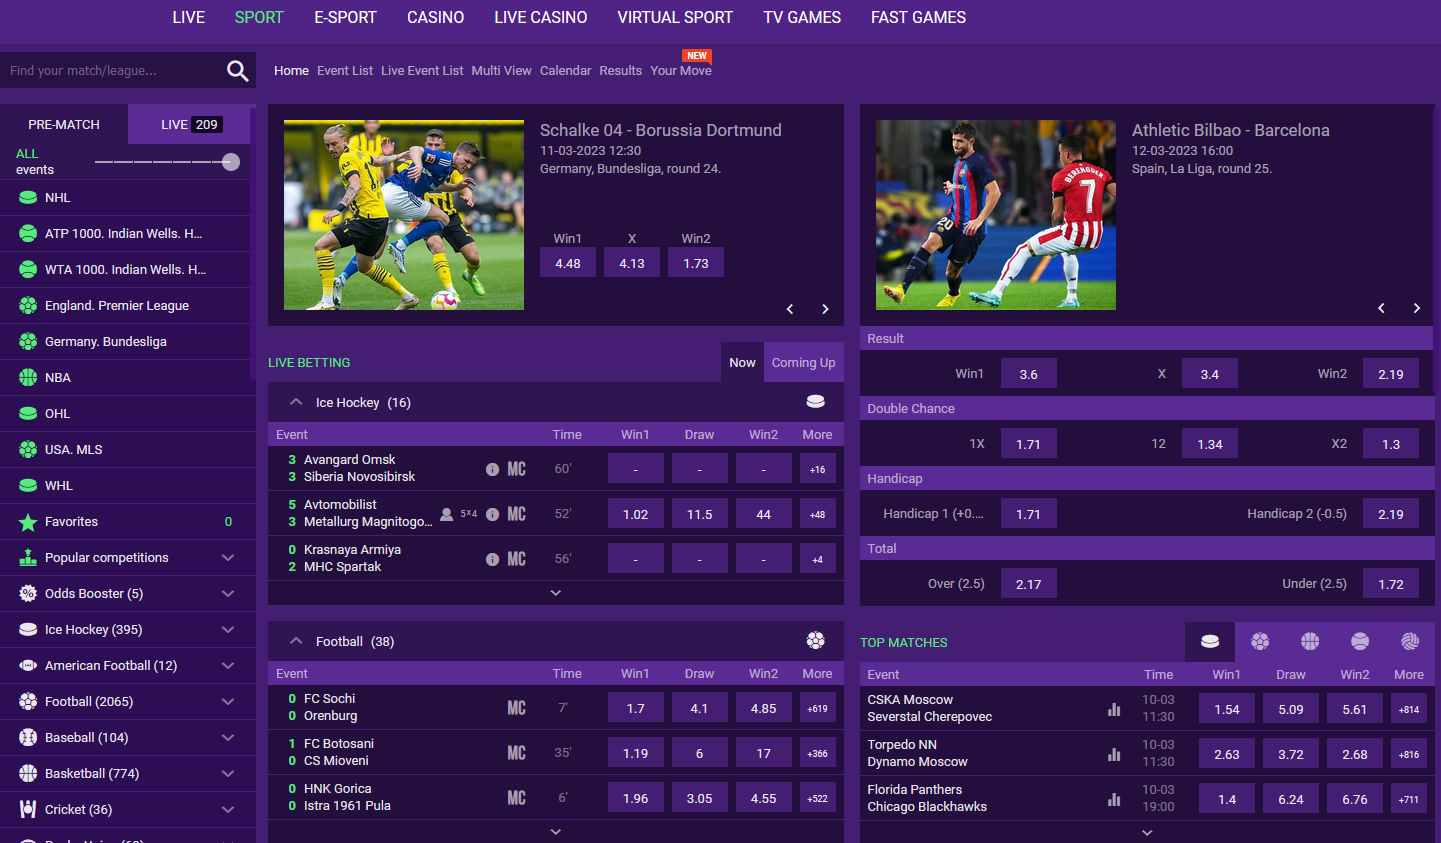1441x843 pixels.
Task: Click Cricket sport icon in sidebar
Action: 28,810
